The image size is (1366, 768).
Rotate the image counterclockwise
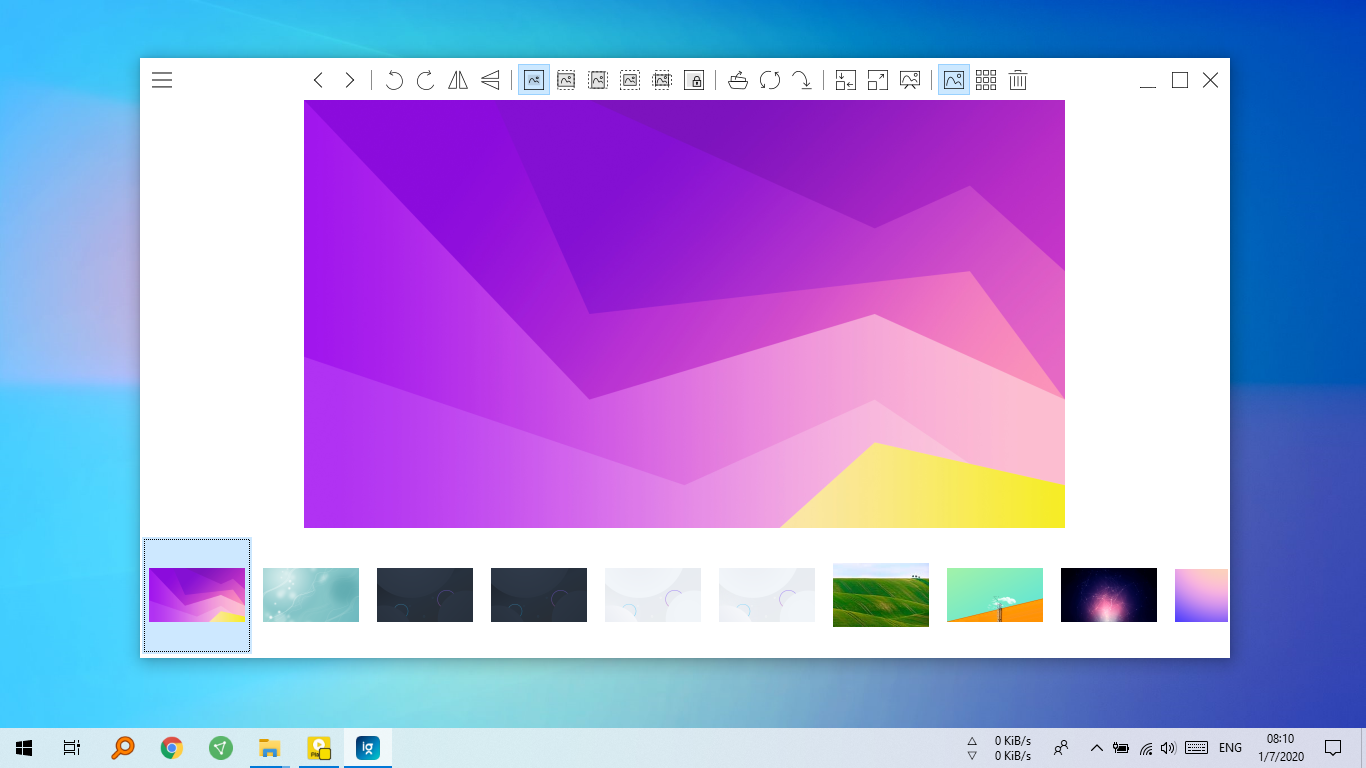tap(394, 80)
